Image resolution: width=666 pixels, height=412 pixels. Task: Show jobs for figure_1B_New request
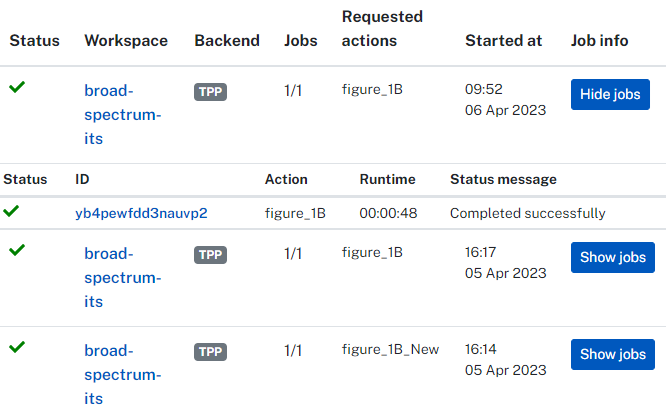tap(612, 354)
